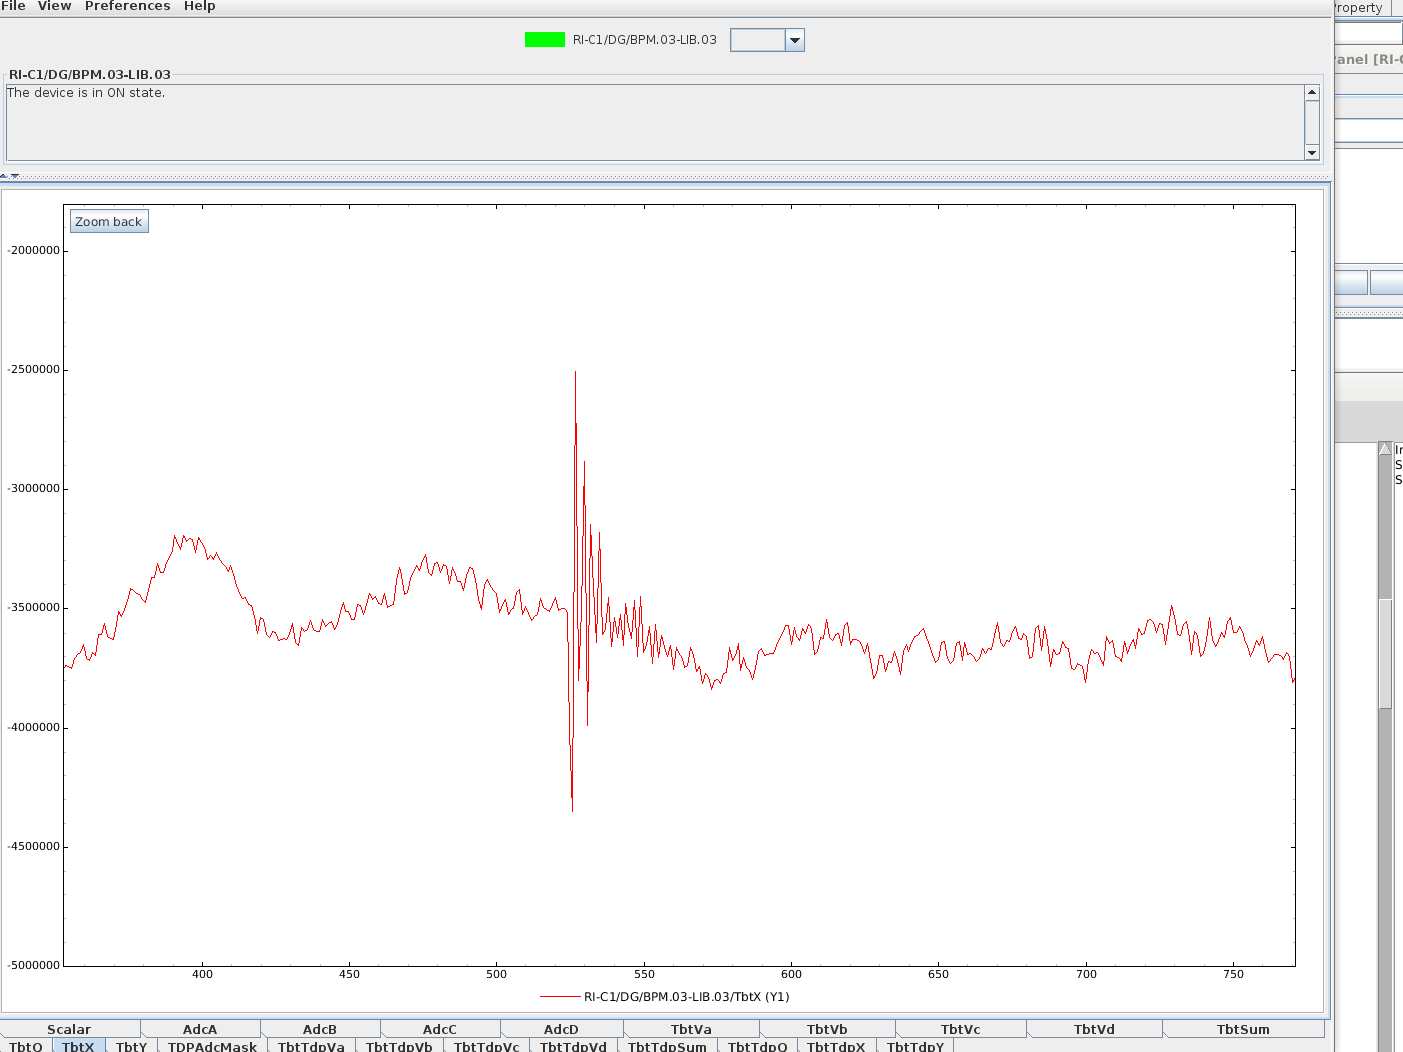Click the status message text area
Screen dimensions: 1403x1052
[654, 122]
